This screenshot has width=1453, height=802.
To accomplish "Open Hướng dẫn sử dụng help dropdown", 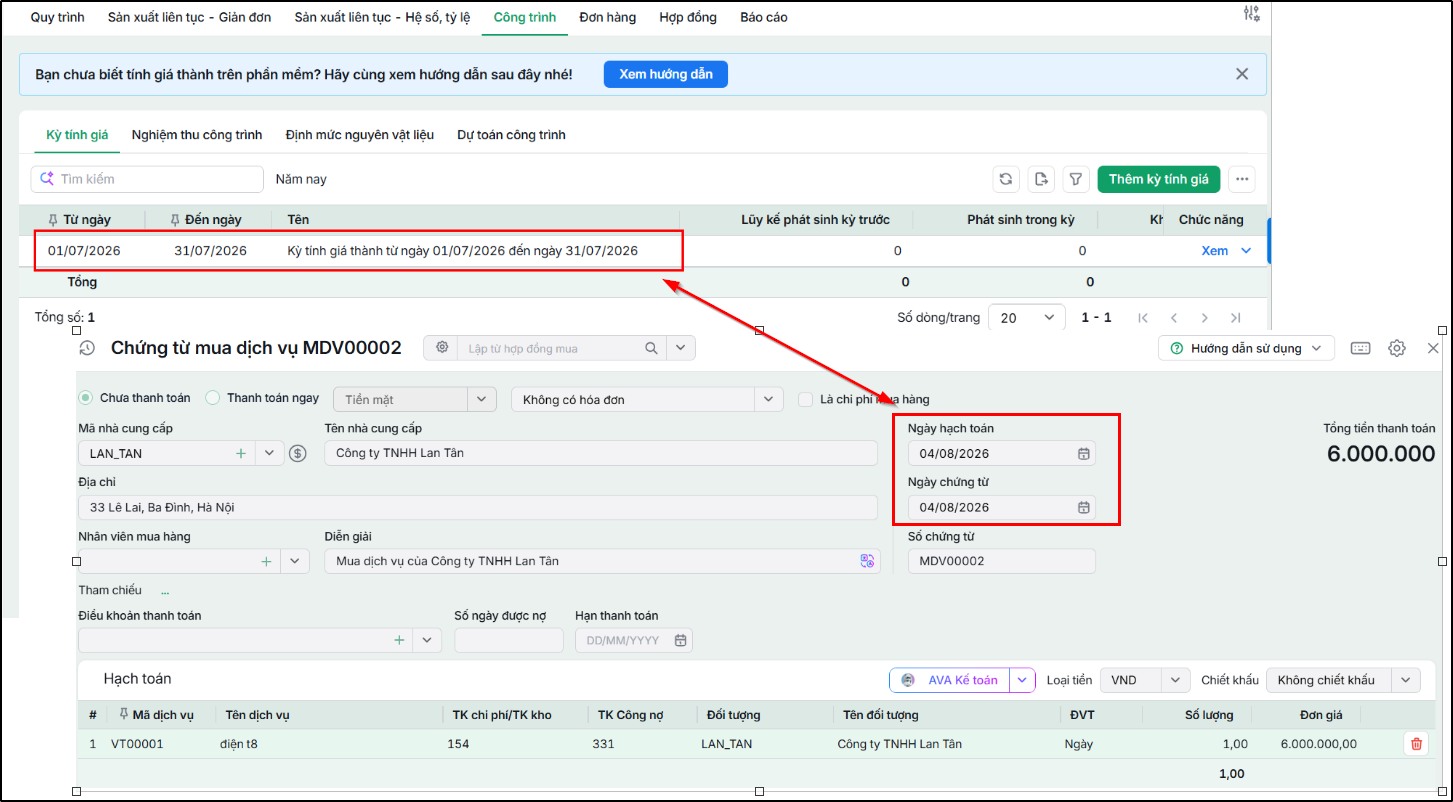I will (1247, 348).
